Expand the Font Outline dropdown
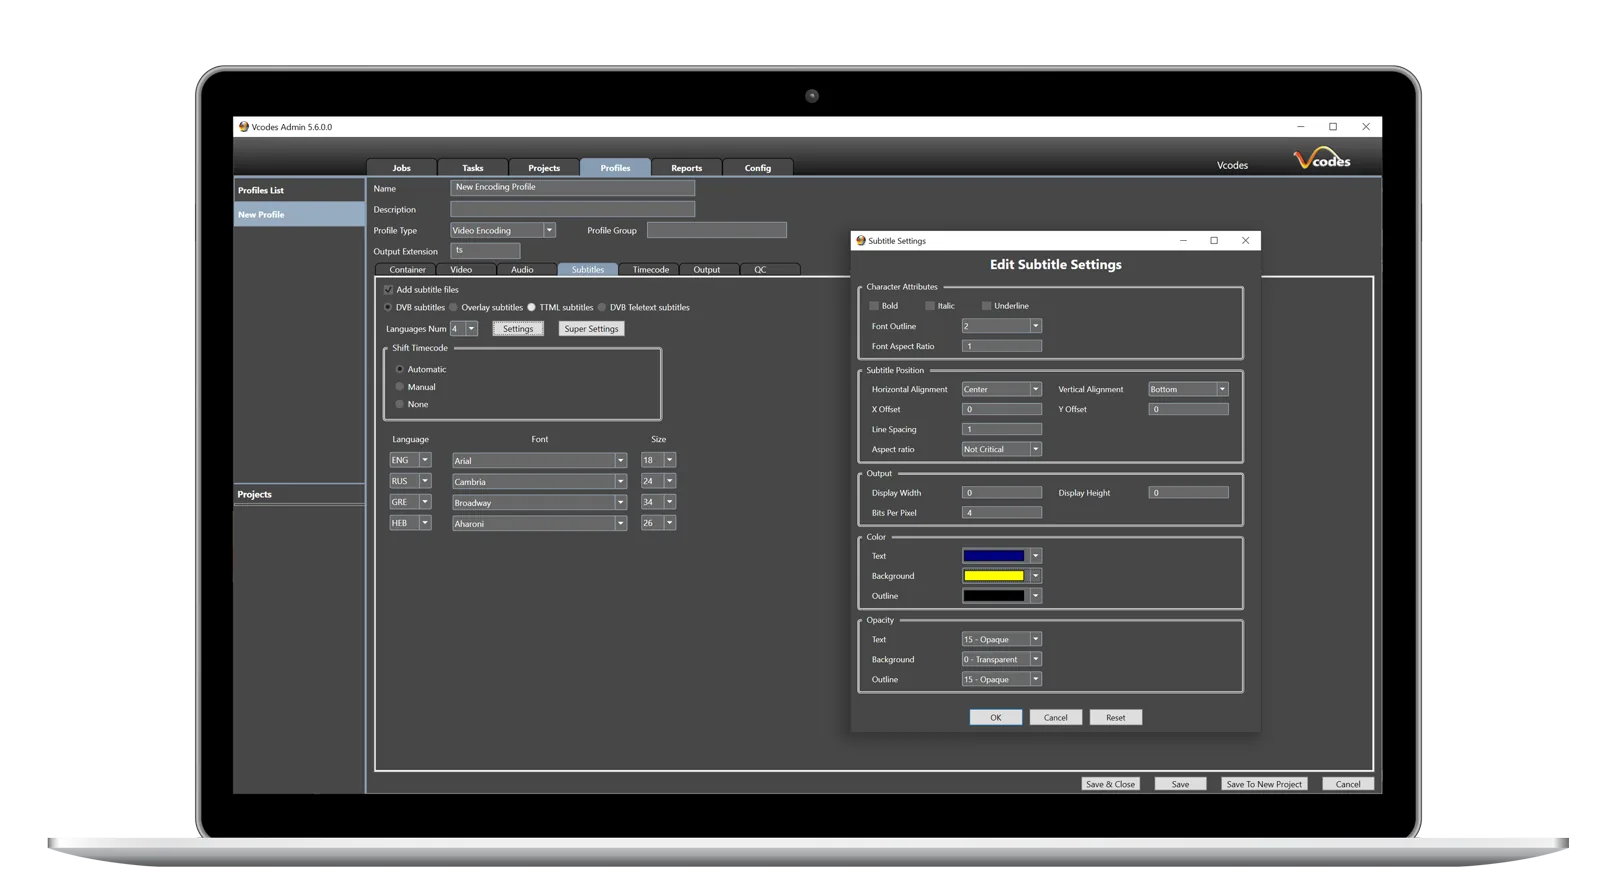 1036,326
